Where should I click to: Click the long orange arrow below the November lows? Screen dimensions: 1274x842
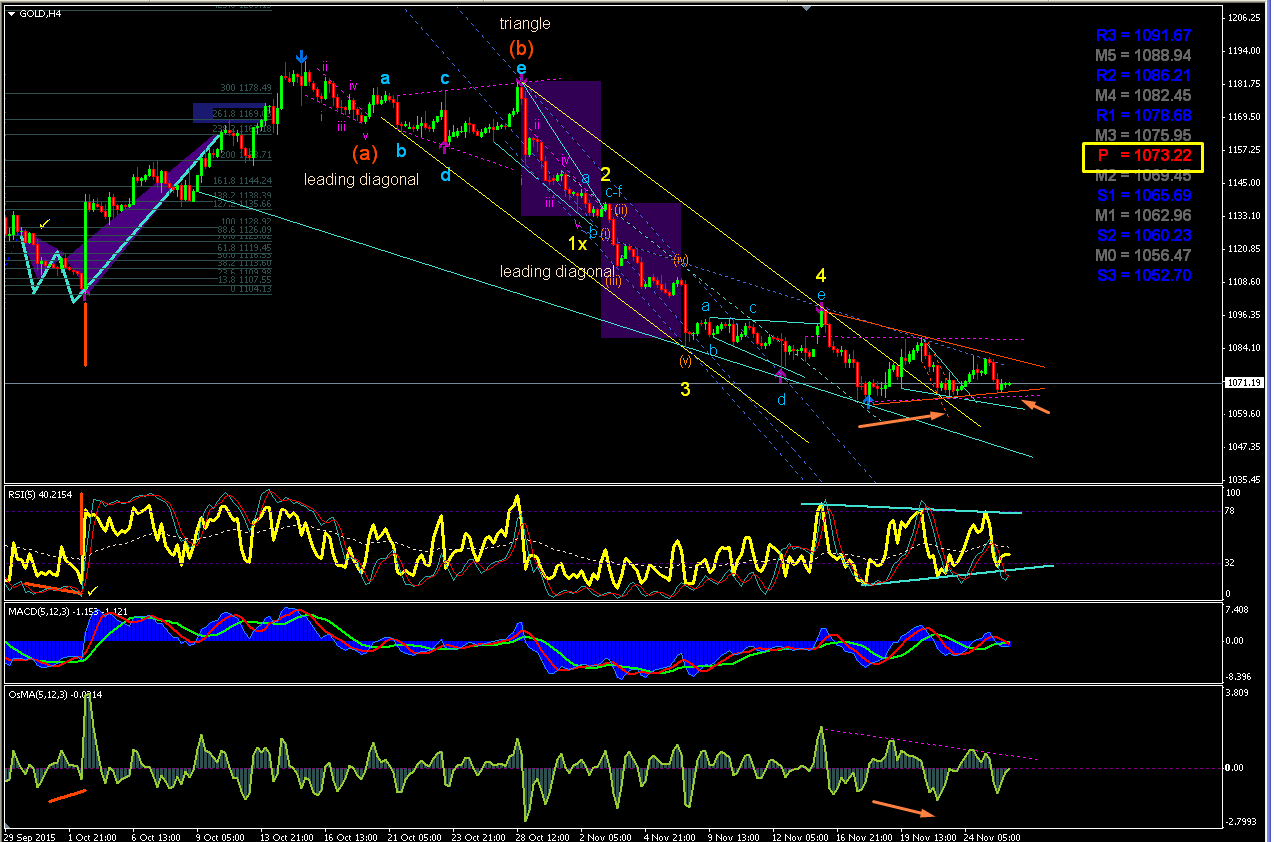(900, 417)
